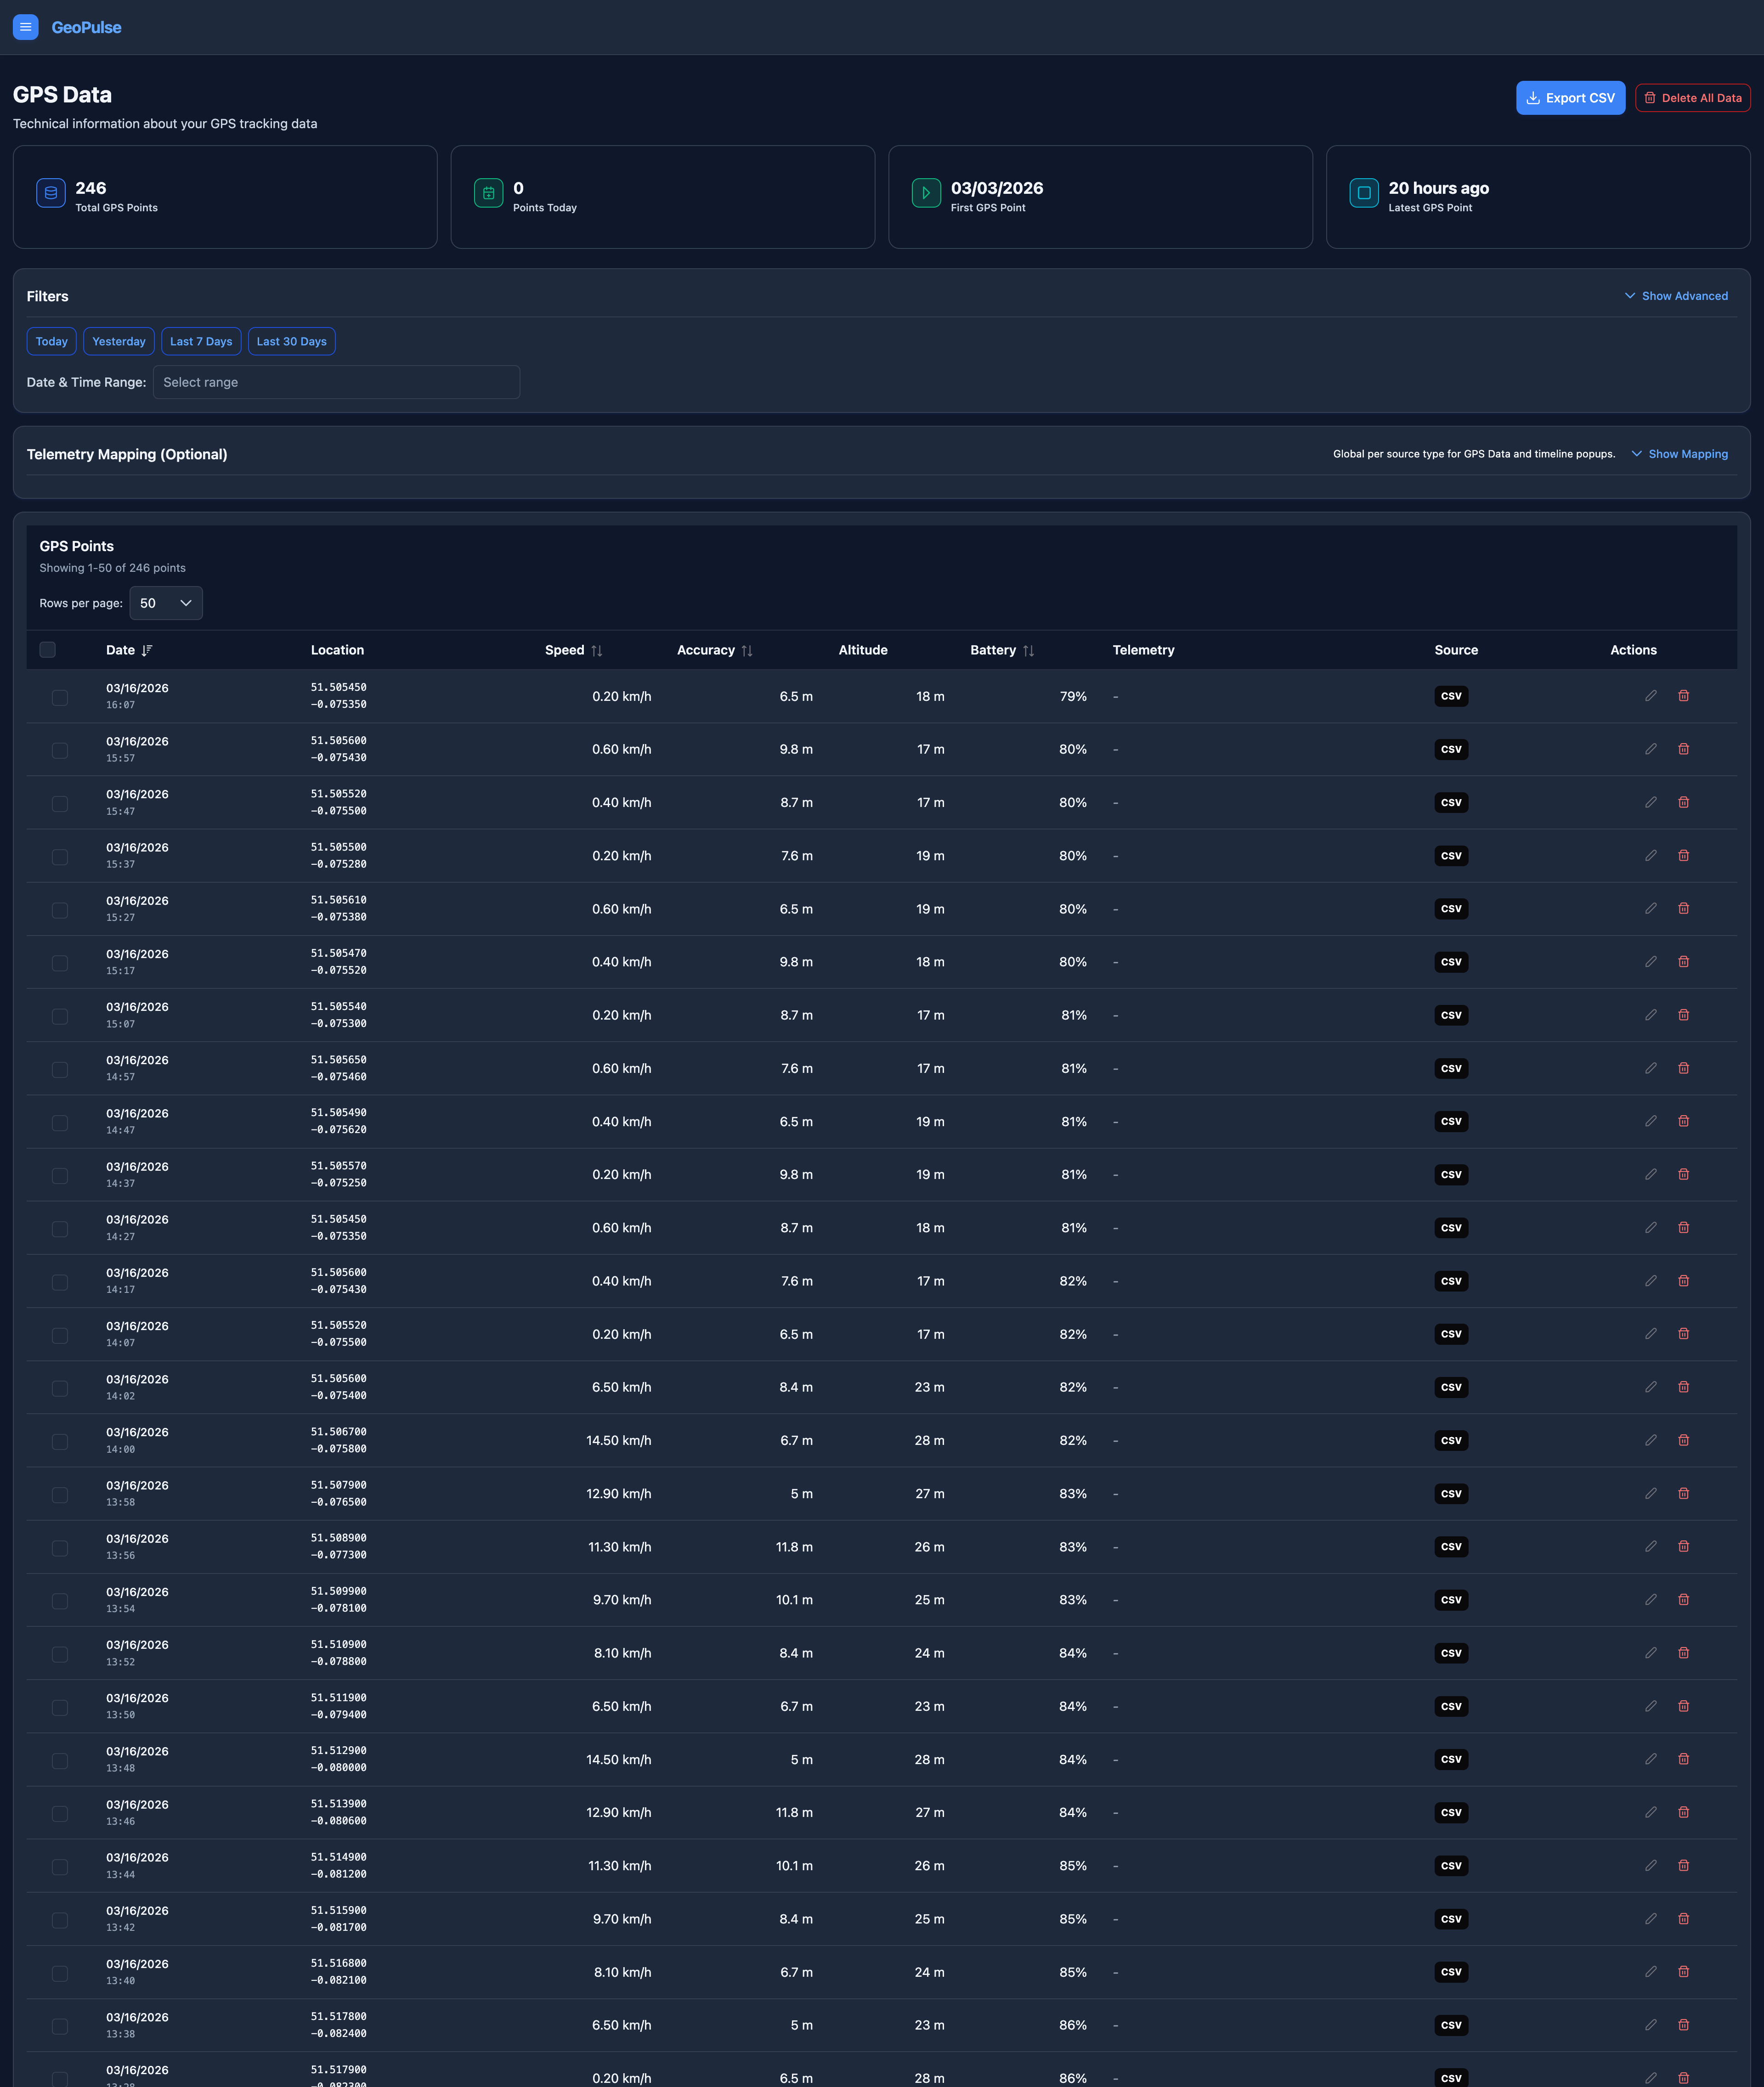Click the CSV source badge in 14:00 row
The width and height of the screenshot is (1764, 2087).
click(x=1451, y=1440)
